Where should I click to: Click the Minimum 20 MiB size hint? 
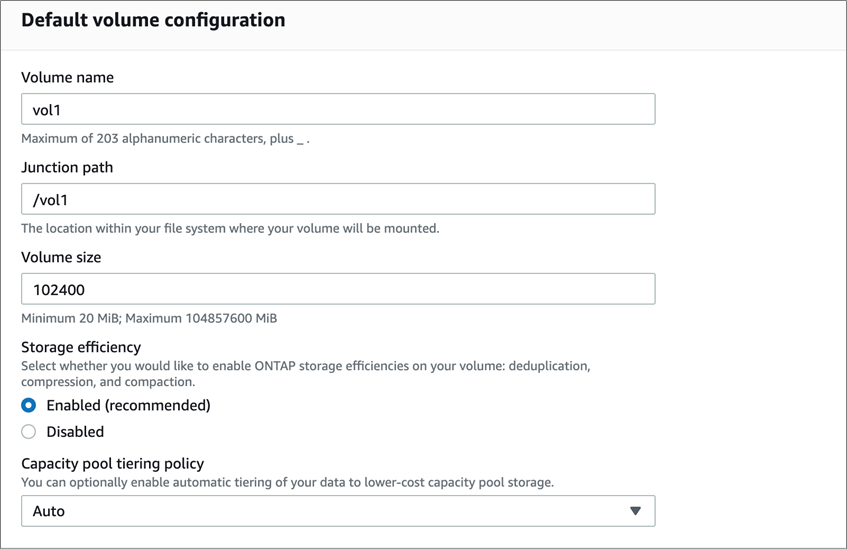149,318
